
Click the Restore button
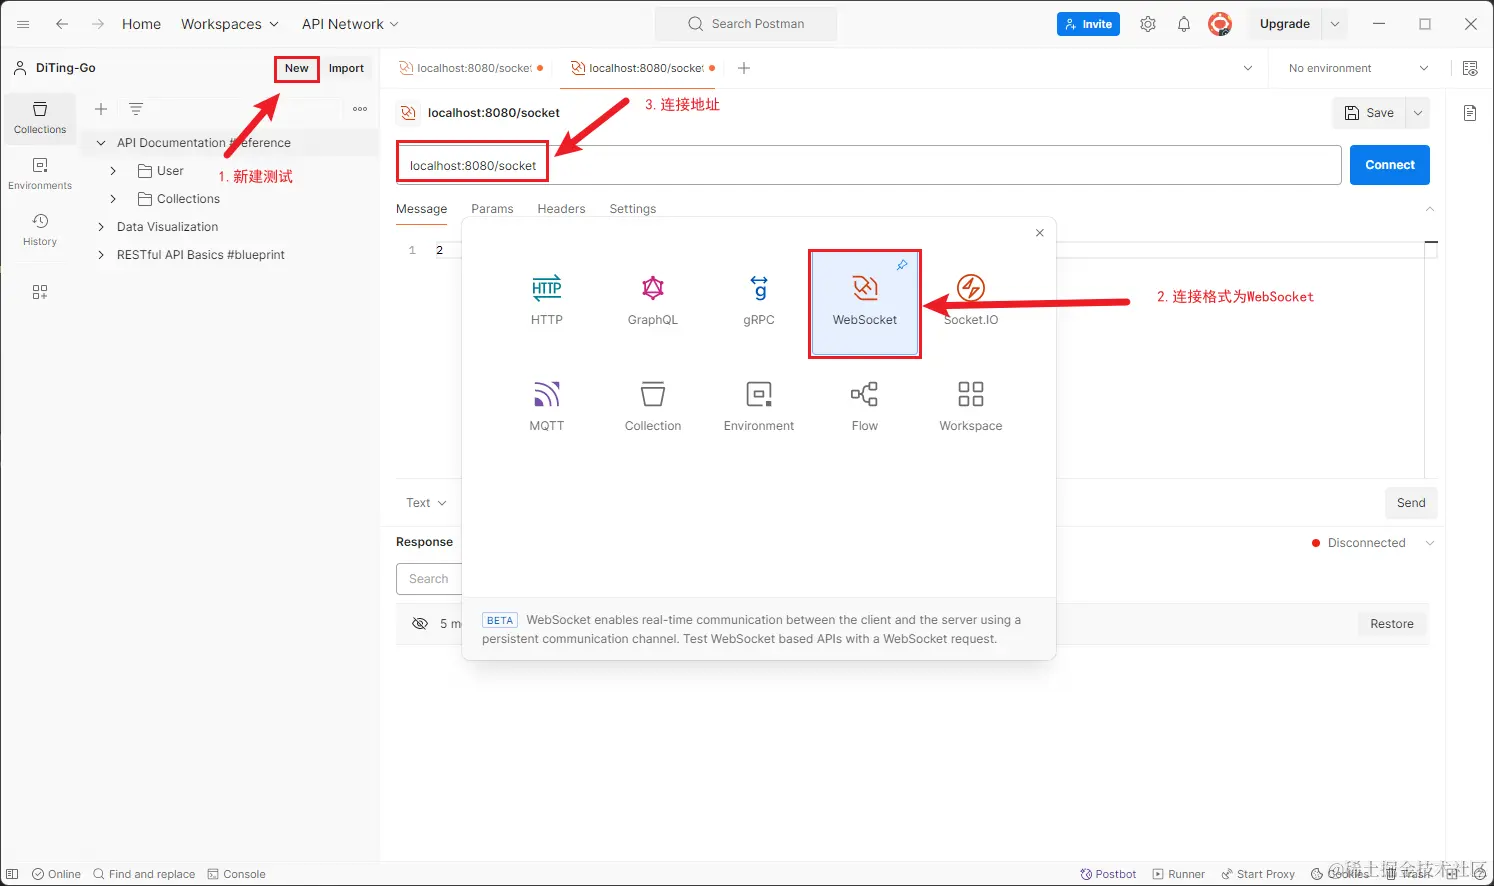[1392, 624]
